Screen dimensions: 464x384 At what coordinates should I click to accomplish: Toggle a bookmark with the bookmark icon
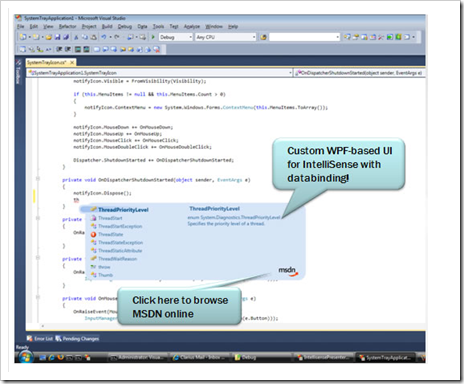click(x=97, y=49)
